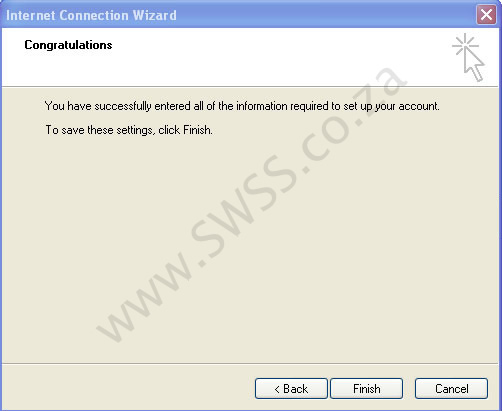Click the wizard cursor sparkle icon
The height and width of the screenshot is (411, 502).
tap(468, 57)
